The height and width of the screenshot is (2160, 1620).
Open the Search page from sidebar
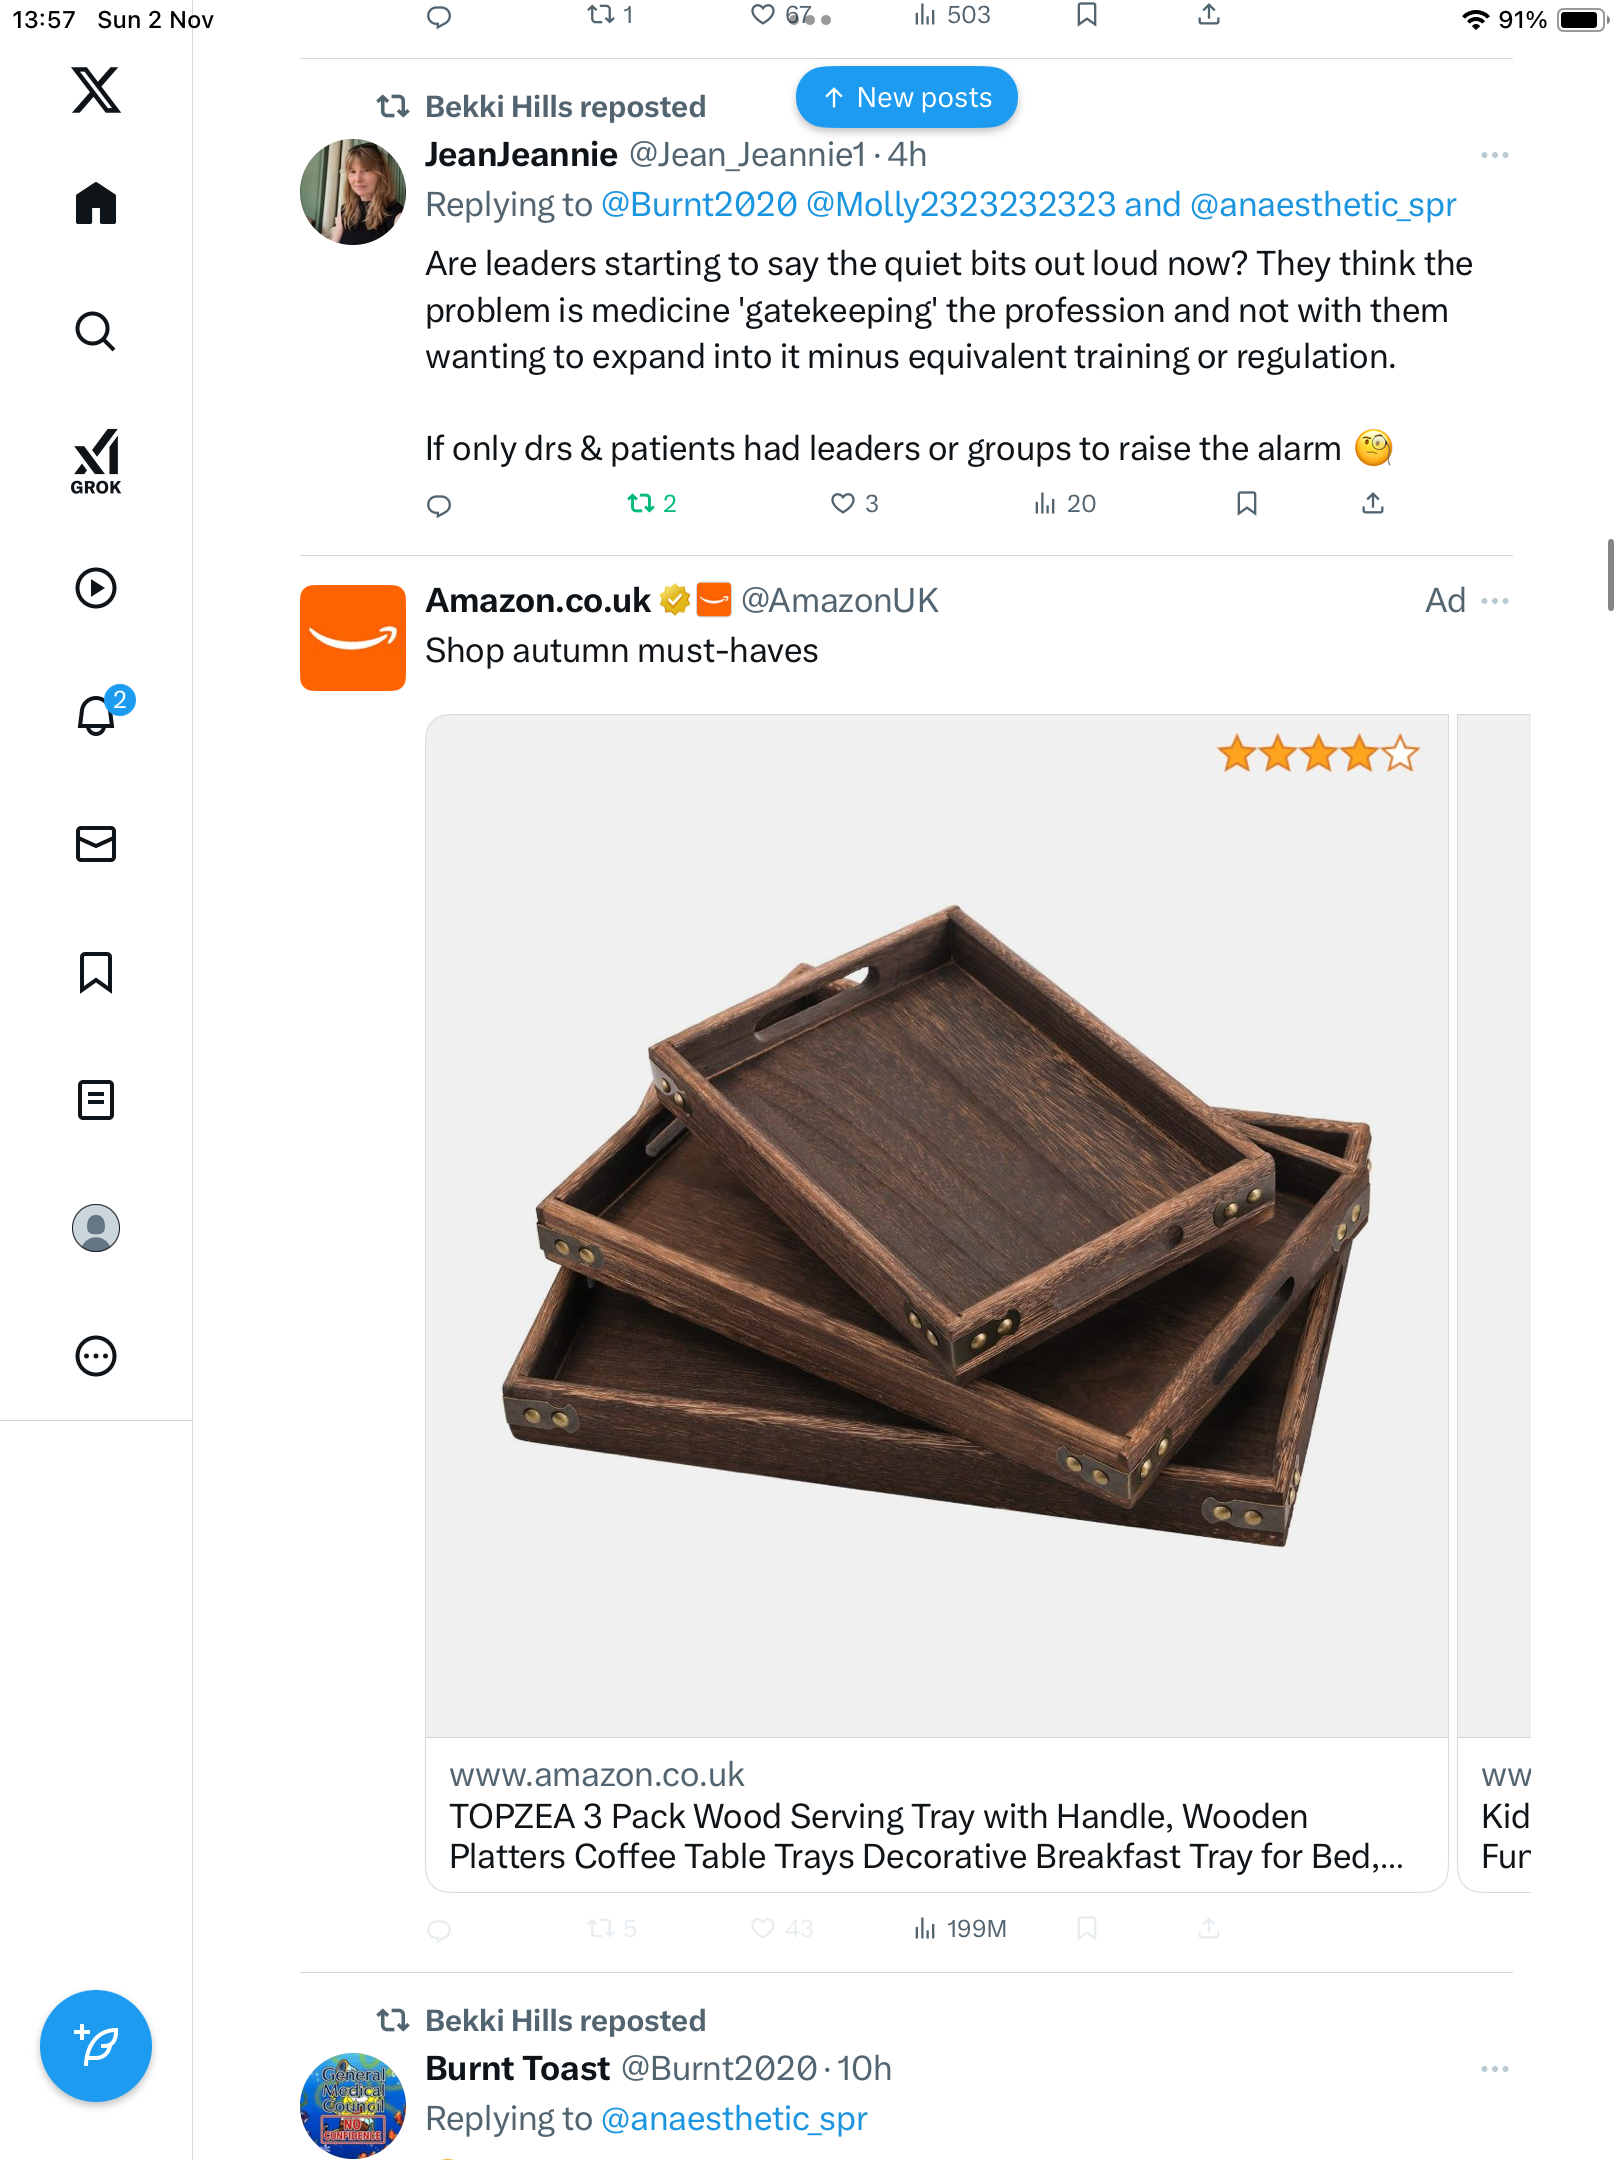click(96, 331)
